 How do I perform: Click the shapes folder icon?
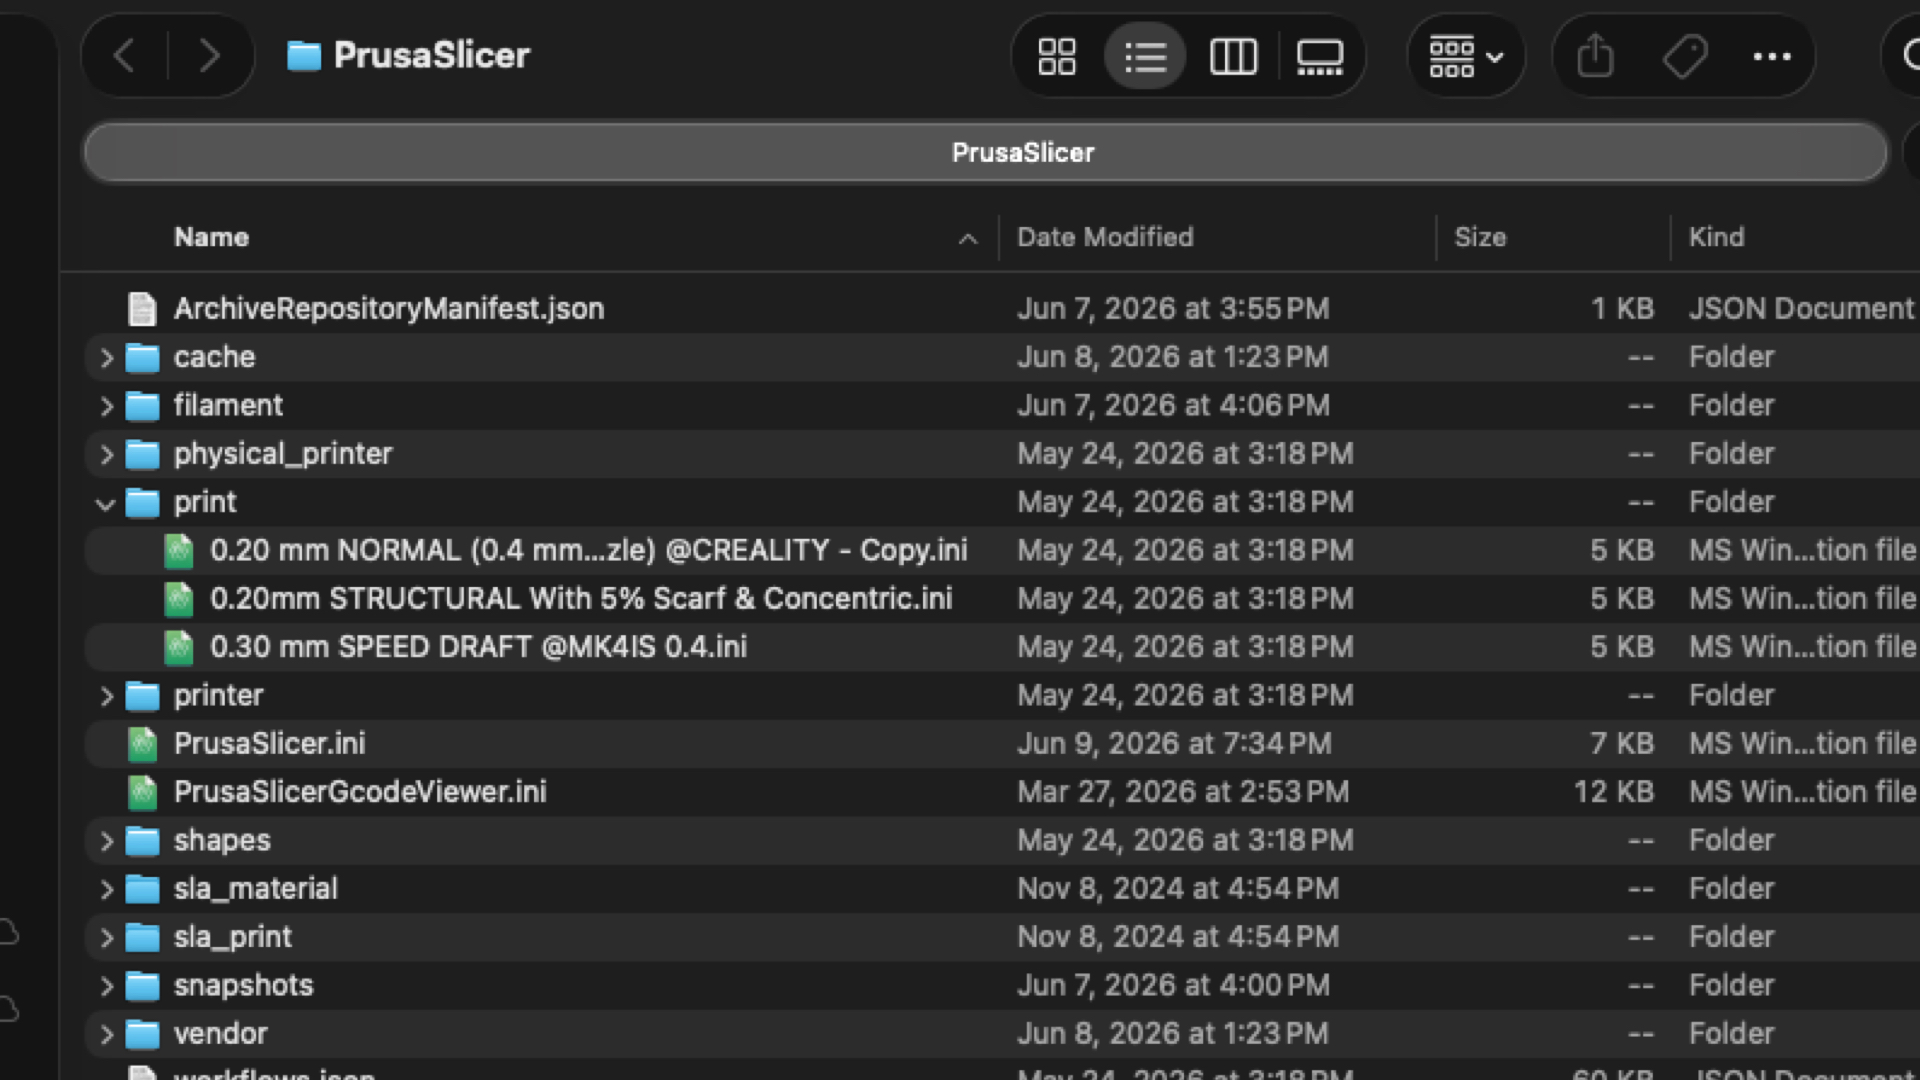pos(142,840)
